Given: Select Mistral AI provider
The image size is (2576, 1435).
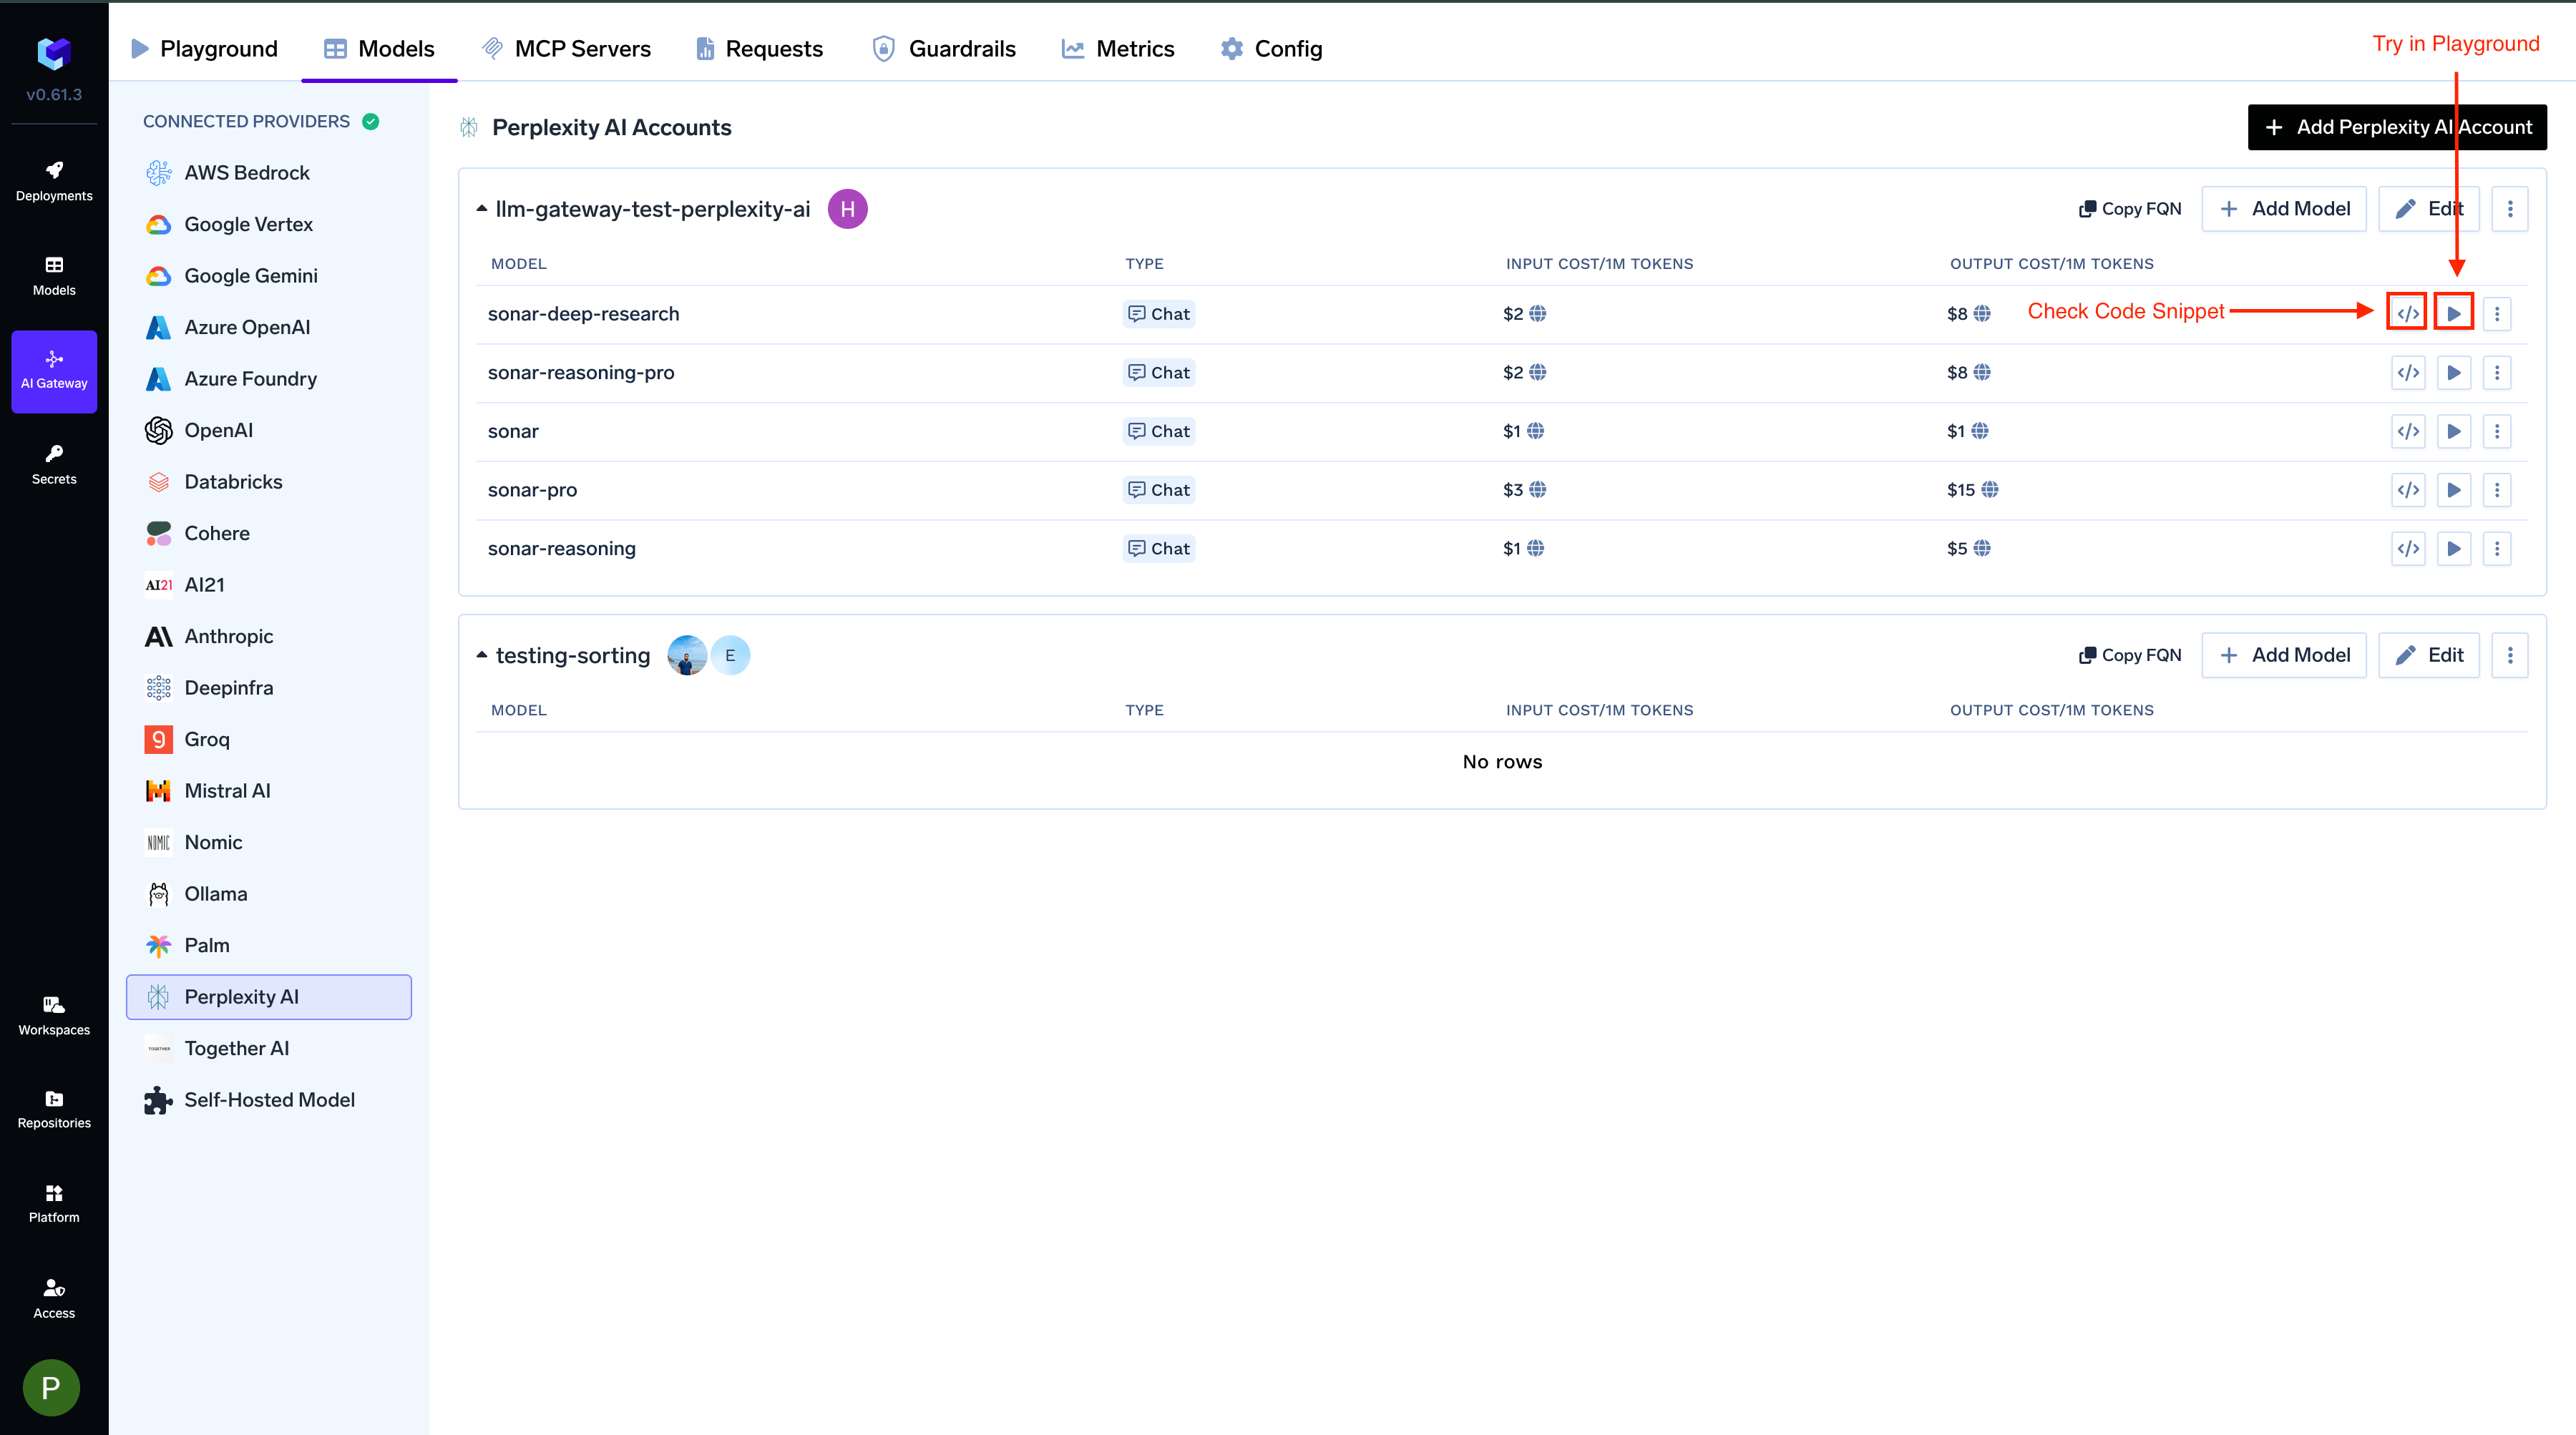Looking at the screenshot, I should tap(269, 791).
